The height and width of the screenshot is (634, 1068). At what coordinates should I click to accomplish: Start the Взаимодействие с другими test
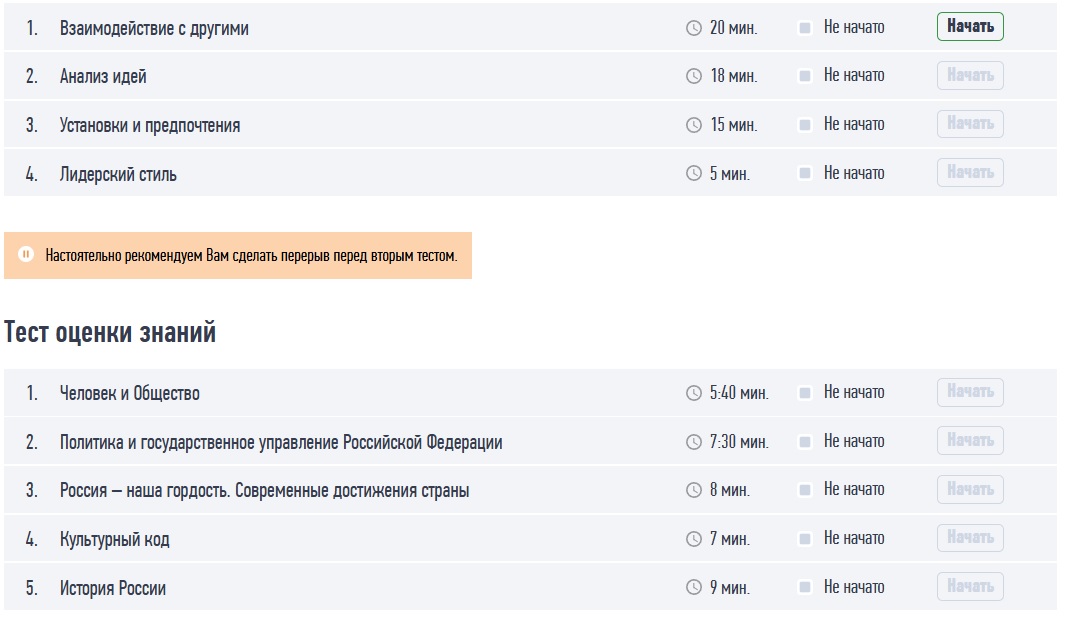(x=970, y=27)
